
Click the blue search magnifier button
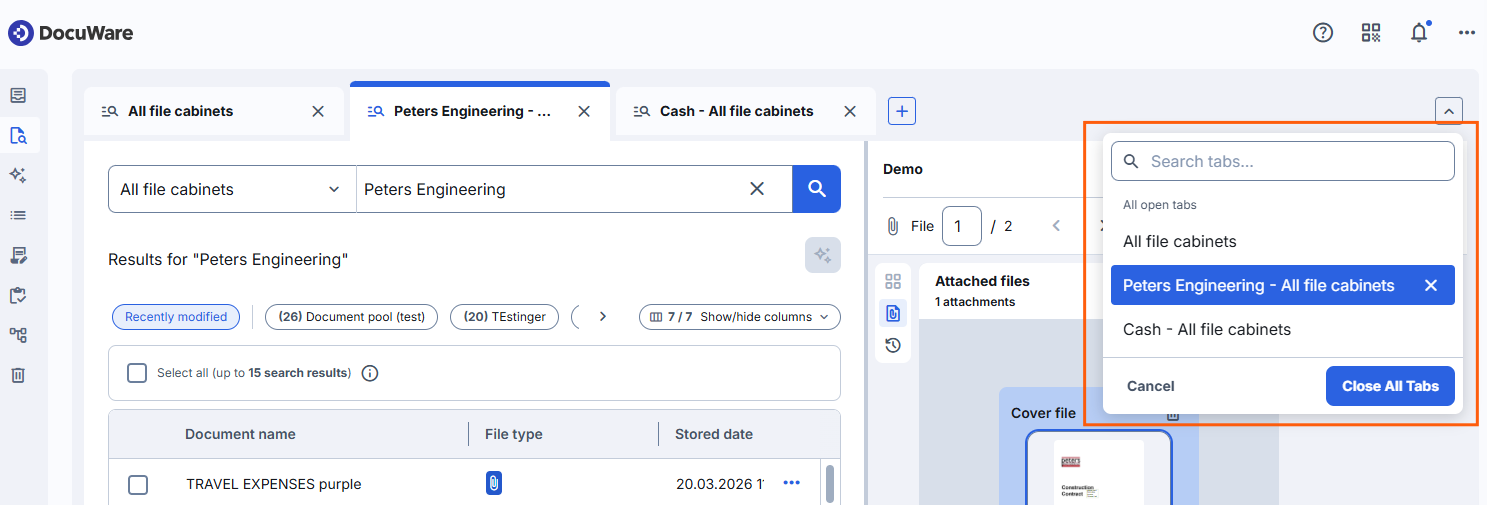click(817, 189)
